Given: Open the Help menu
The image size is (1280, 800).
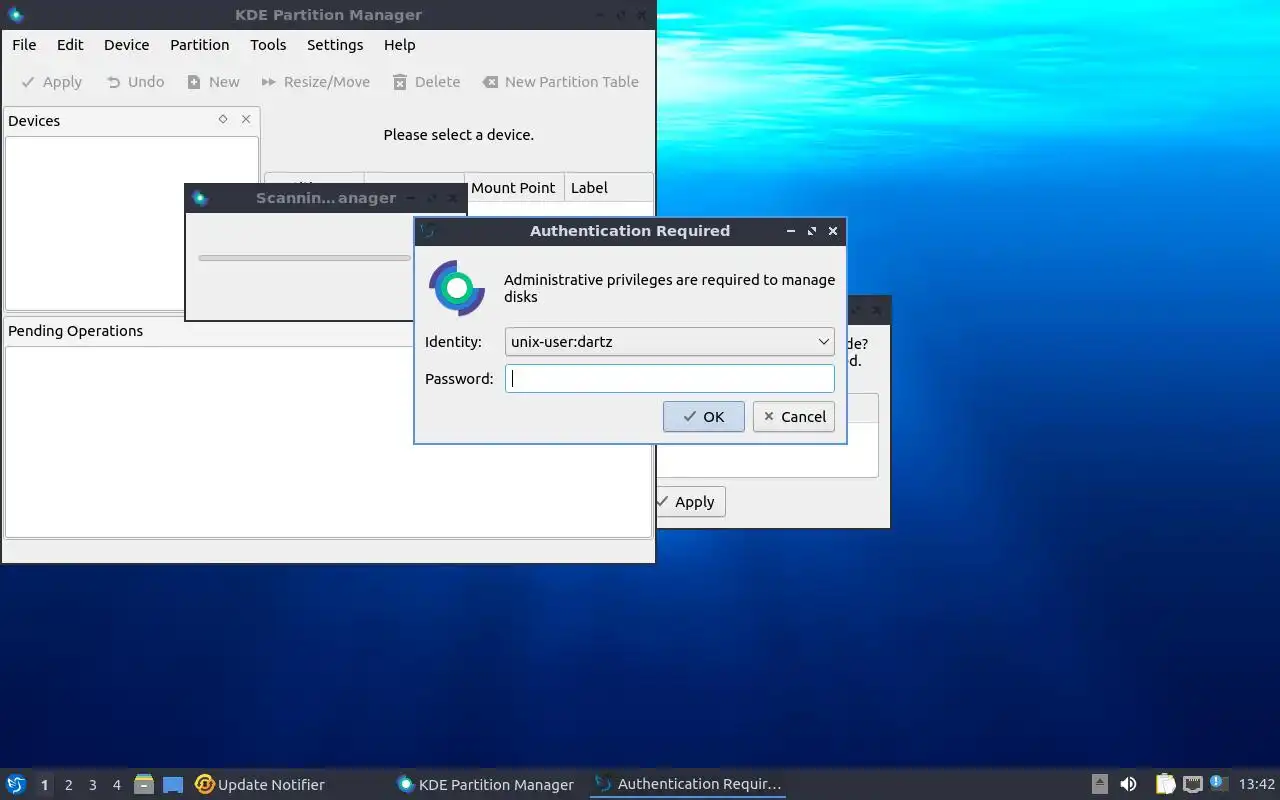Looking at the screenshot, I should [x=399, y=45].
